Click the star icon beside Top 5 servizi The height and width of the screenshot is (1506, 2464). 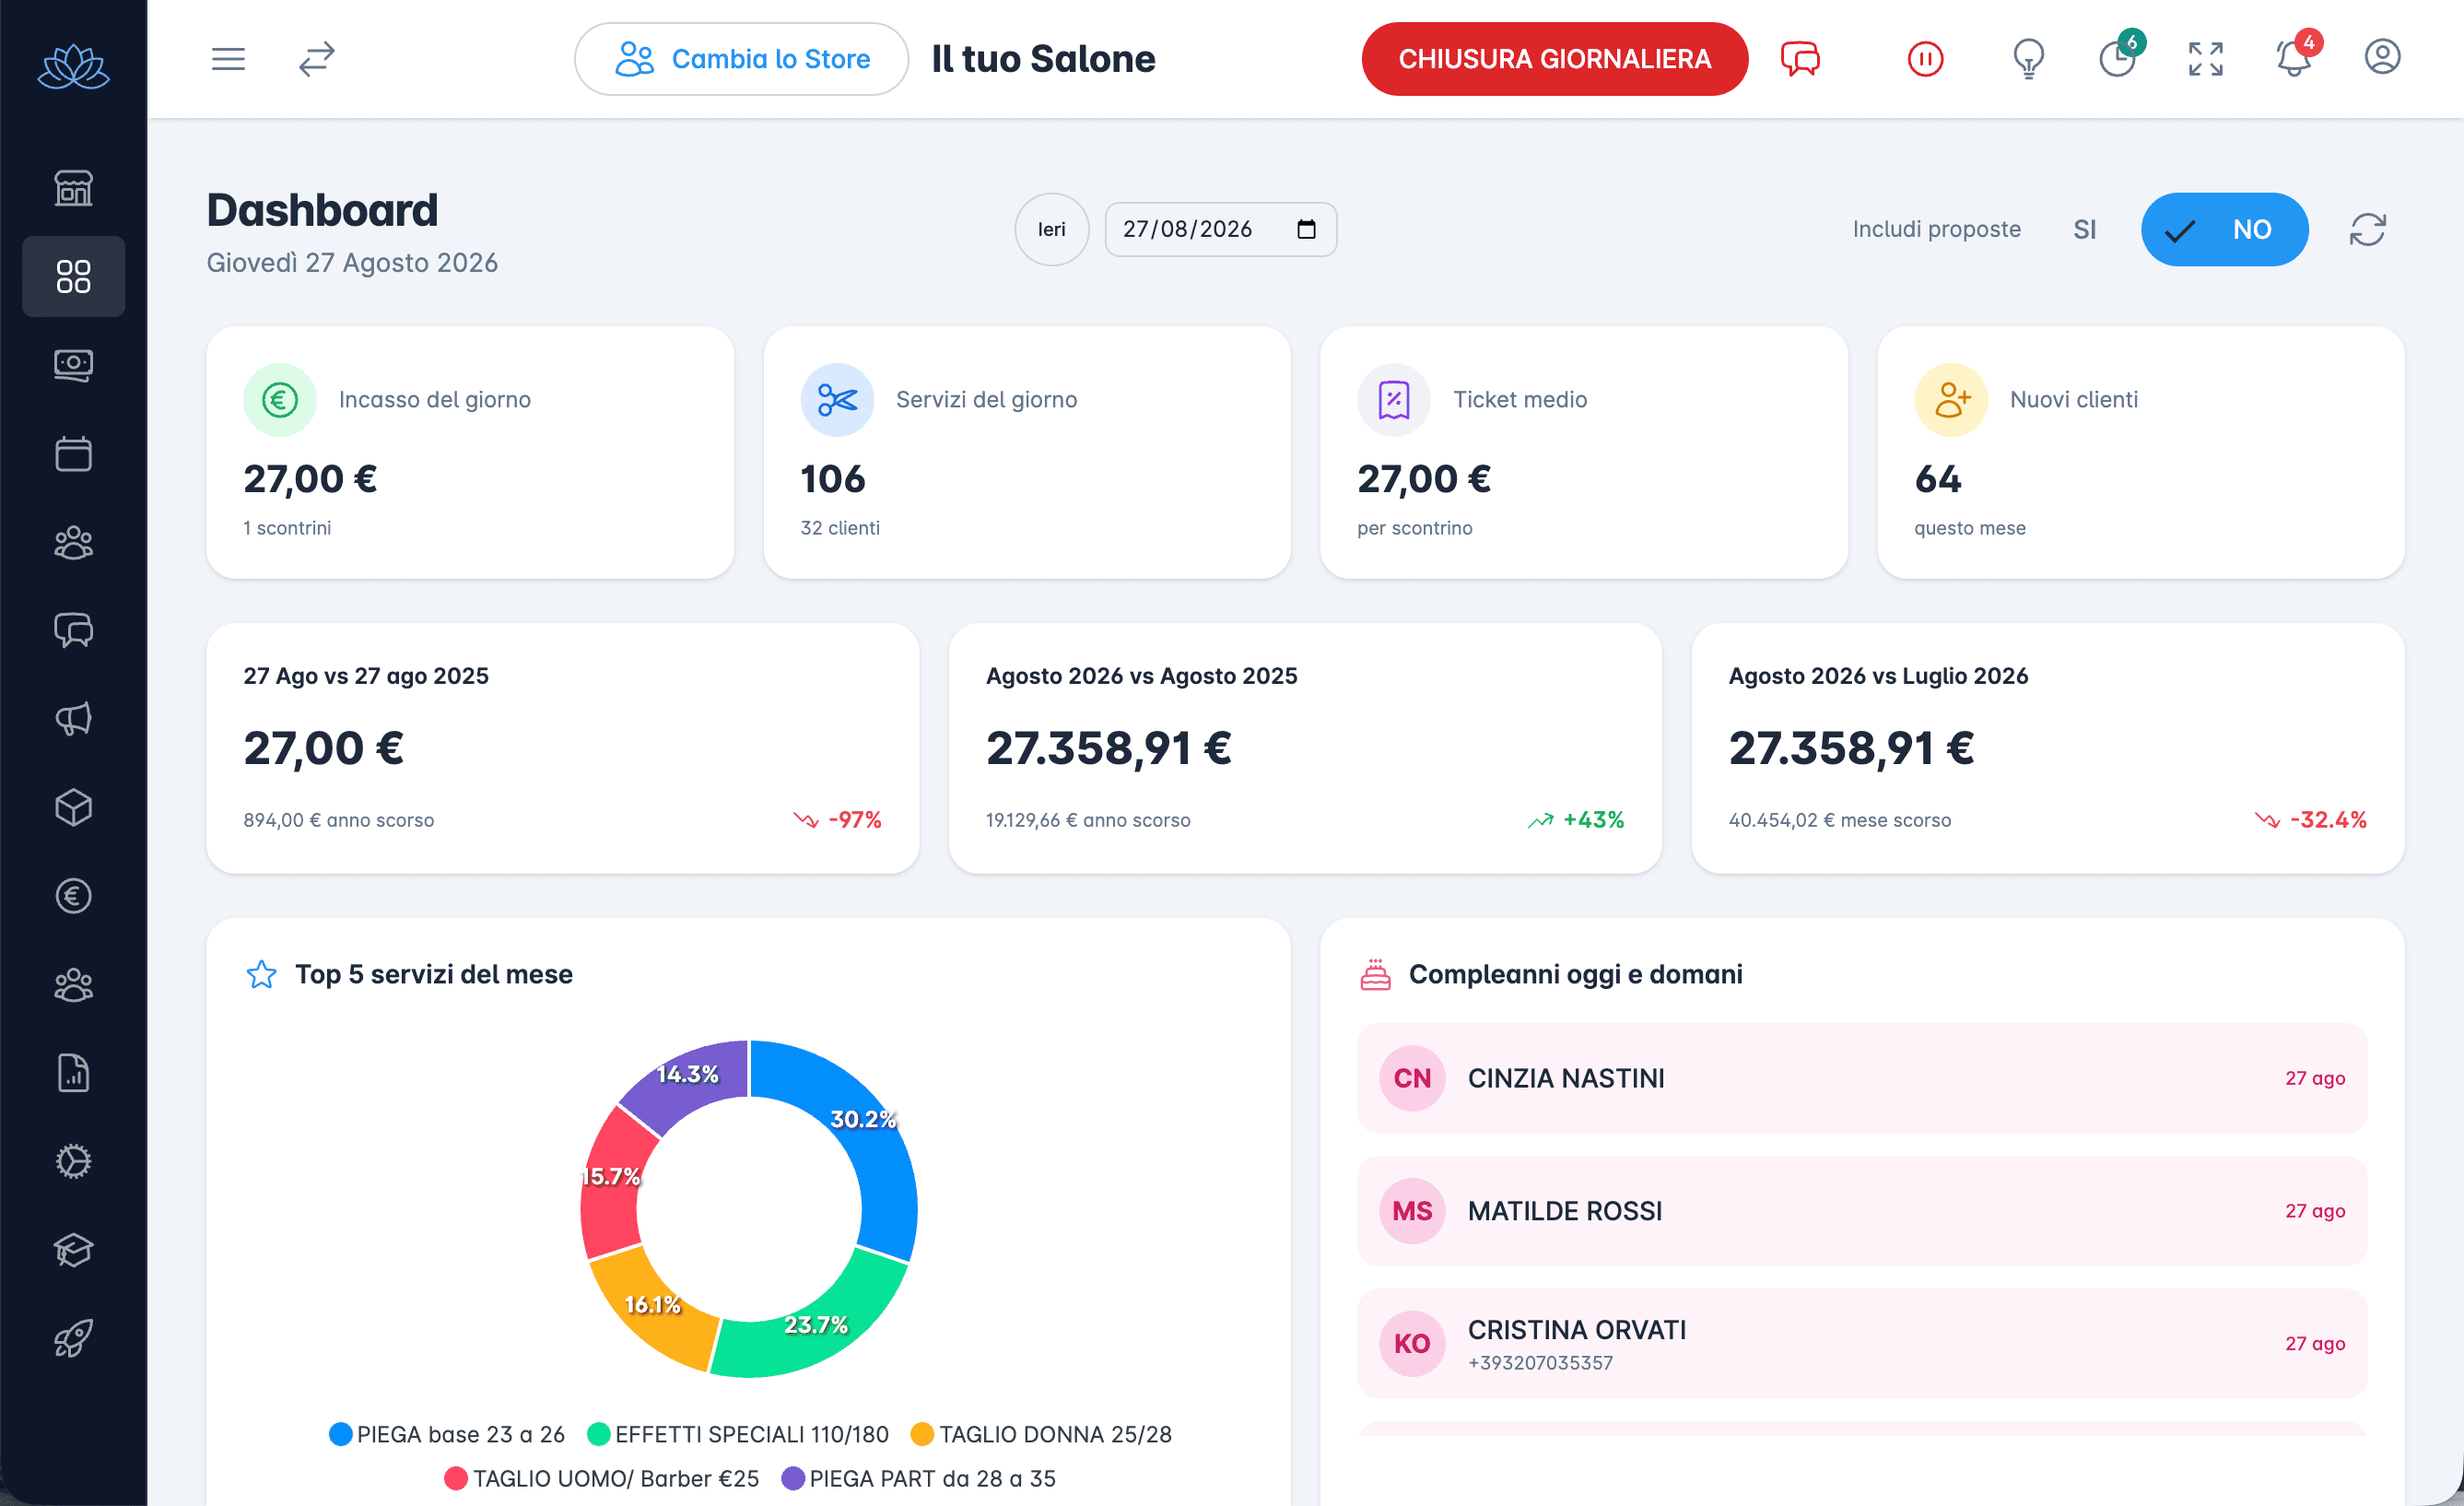[261, 974]
